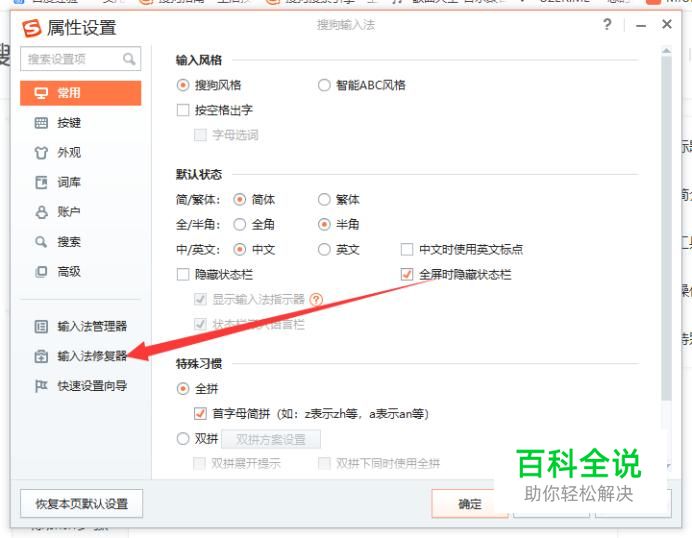This screenshot has width=692, height=538.
Task: Choose 繁体 radio button
Action: (324, 200)
